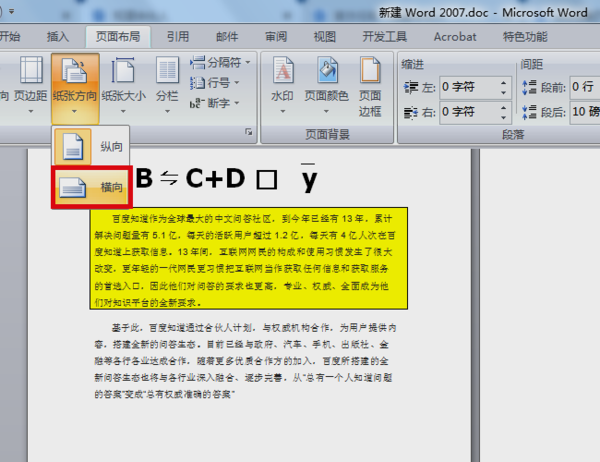Click the 页面边框 page borders icon
600x462 pixels.
pos(370,70)
